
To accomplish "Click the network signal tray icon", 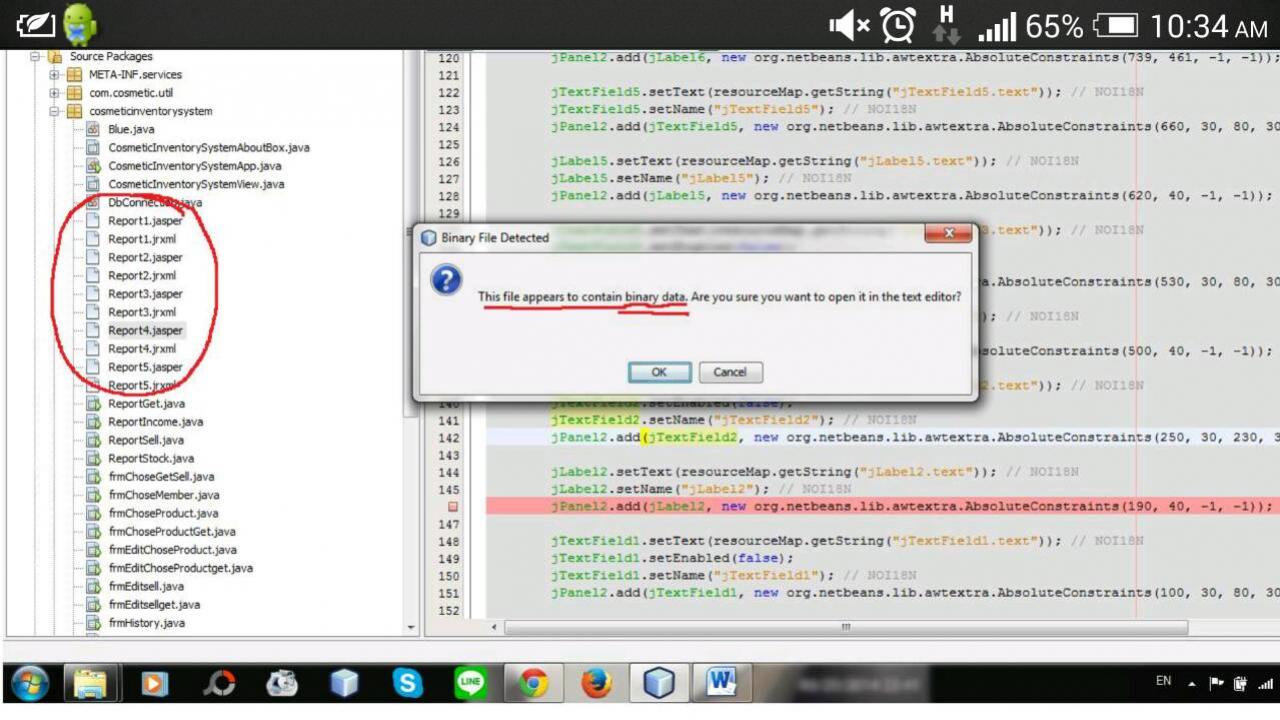I will (1266, 683).
